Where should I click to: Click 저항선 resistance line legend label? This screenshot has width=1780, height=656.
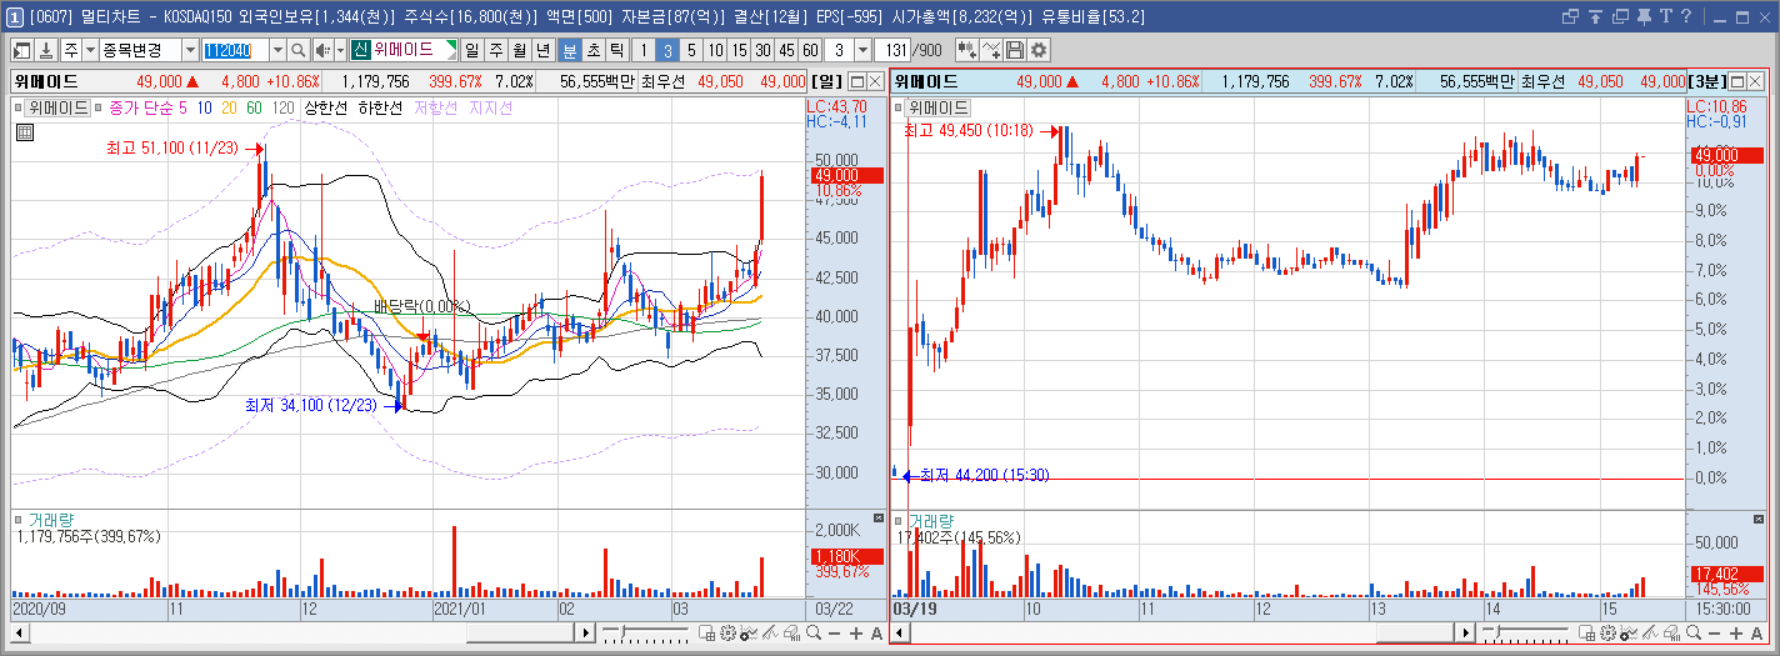tap(436, 107)
